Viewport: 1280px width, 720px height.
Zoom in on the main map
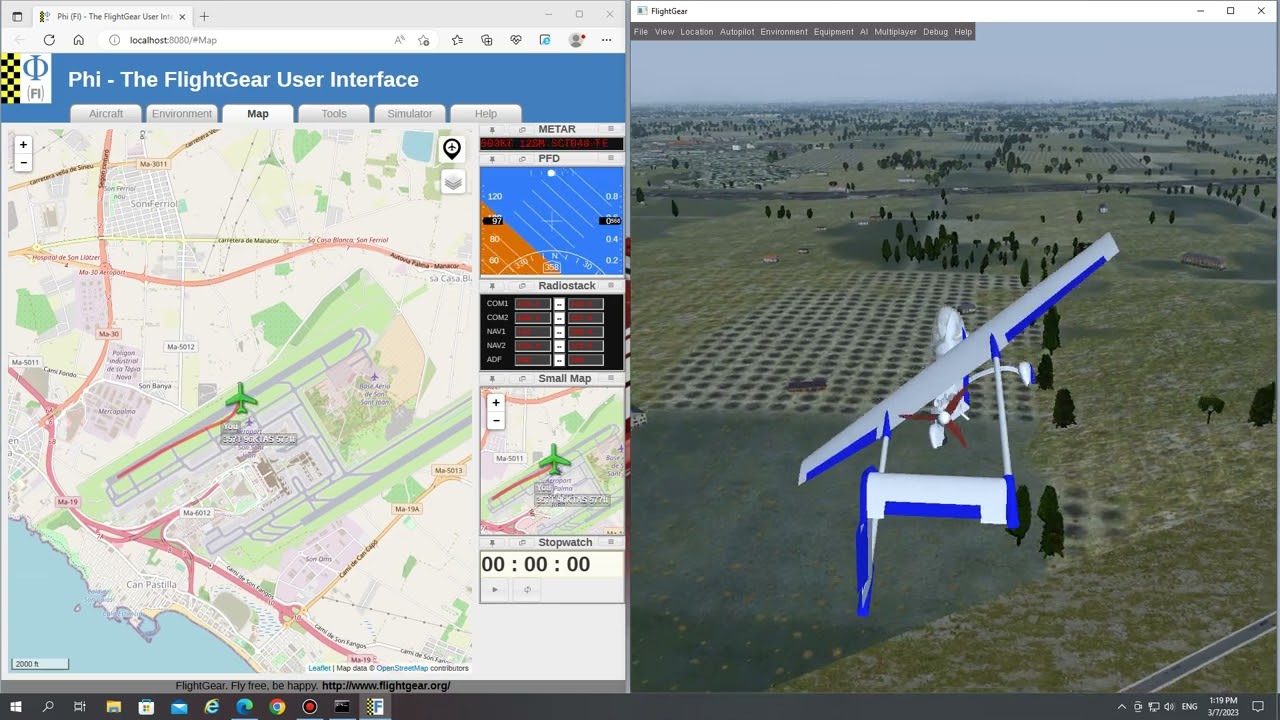coord(23,145)
